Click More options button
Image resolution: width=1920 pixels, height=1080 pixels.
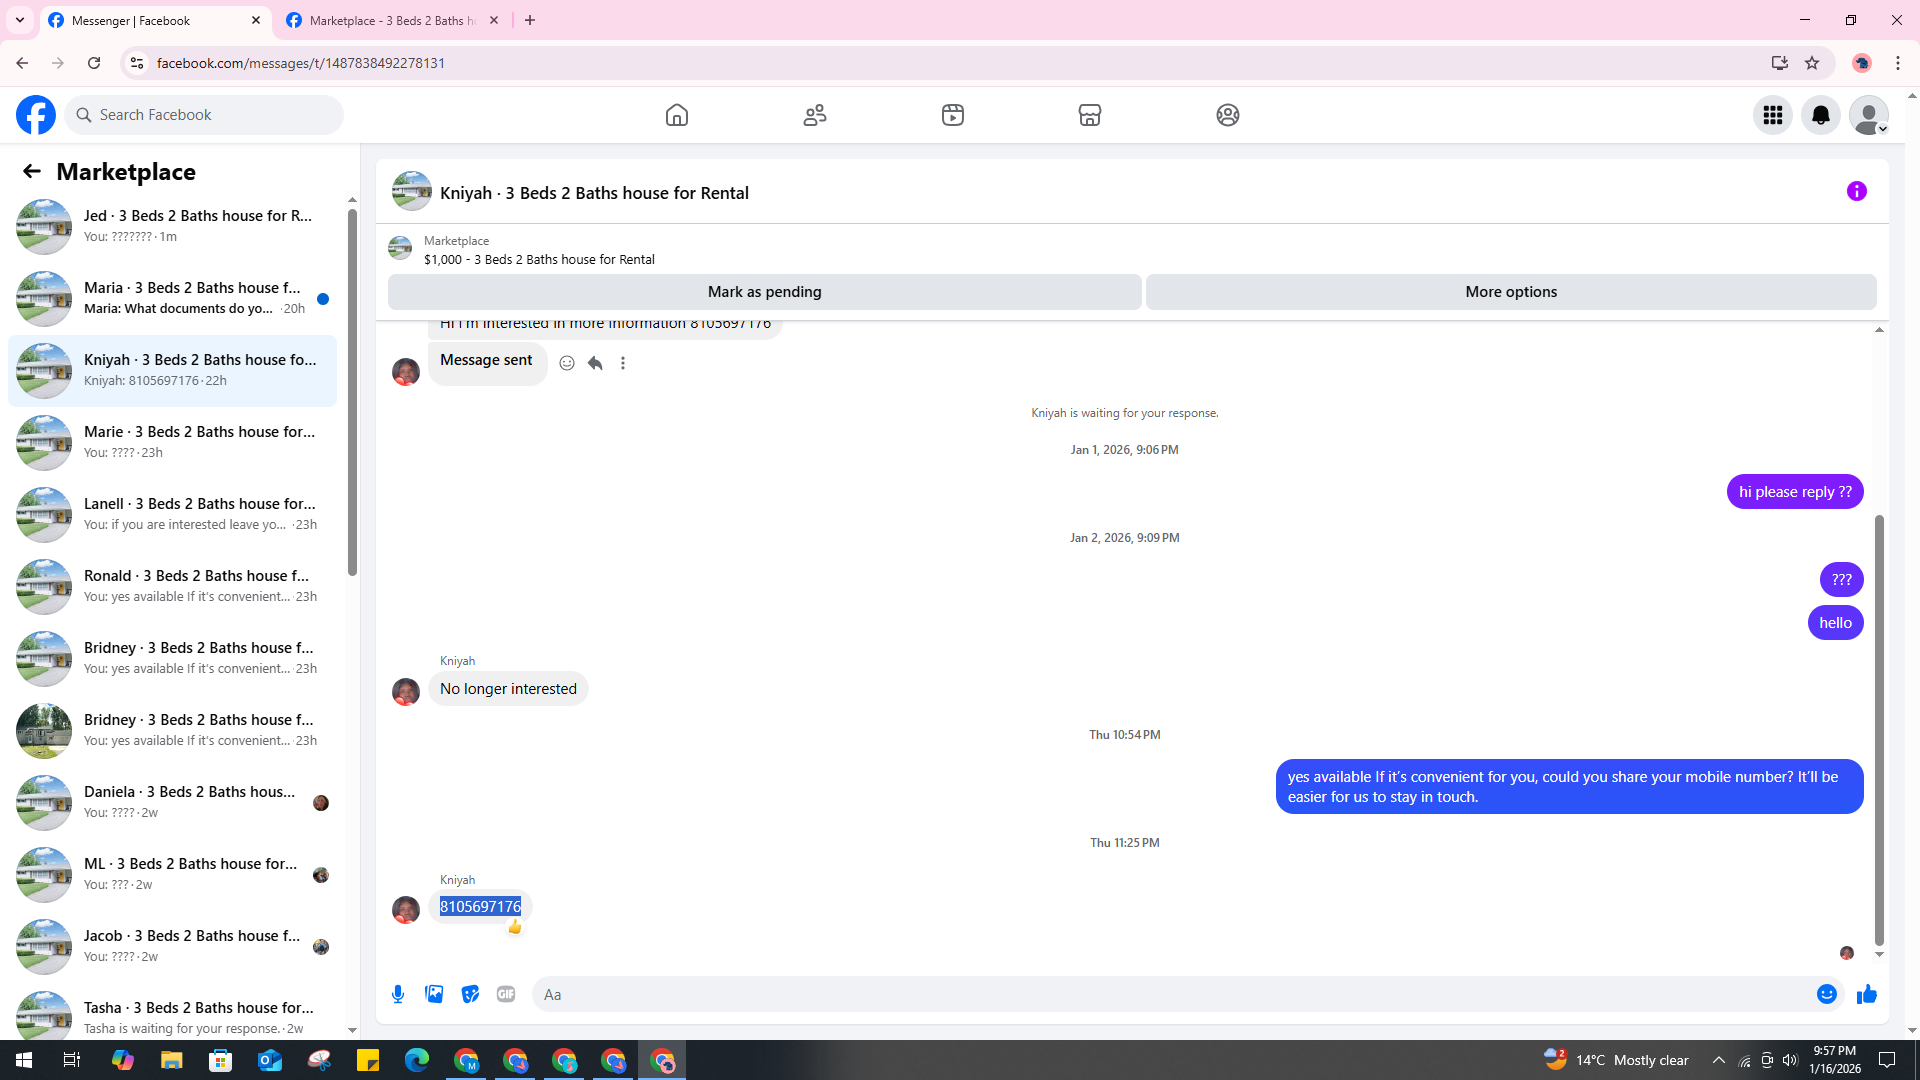1510,292
